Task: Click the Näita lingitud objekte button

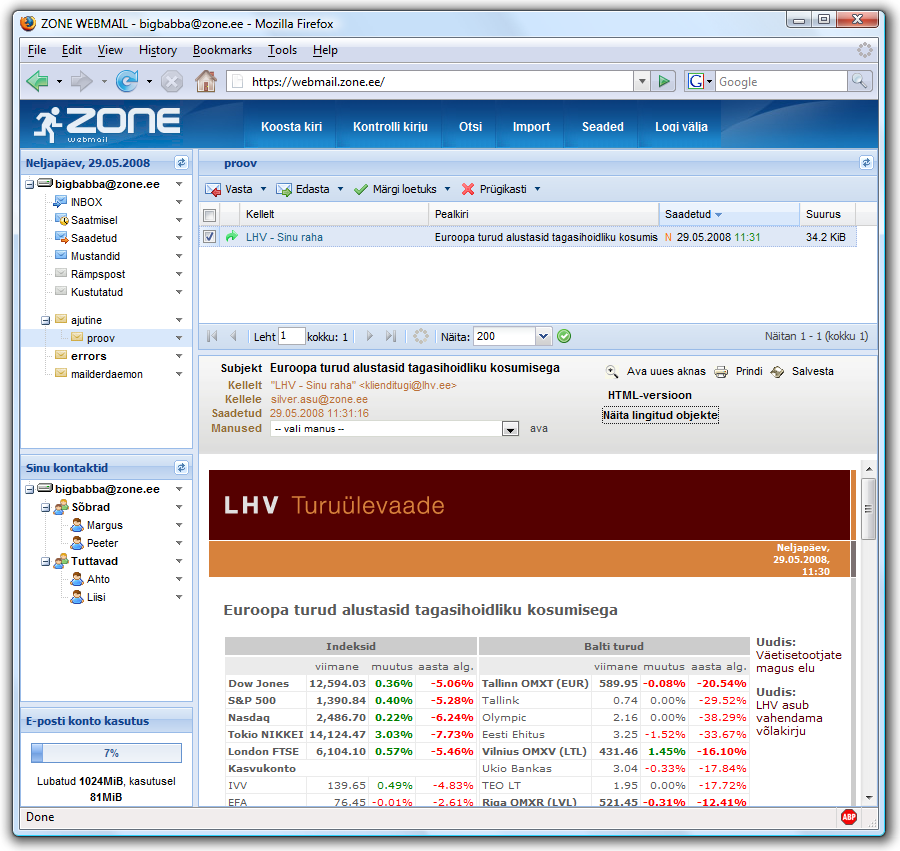Action: (660, 415)
